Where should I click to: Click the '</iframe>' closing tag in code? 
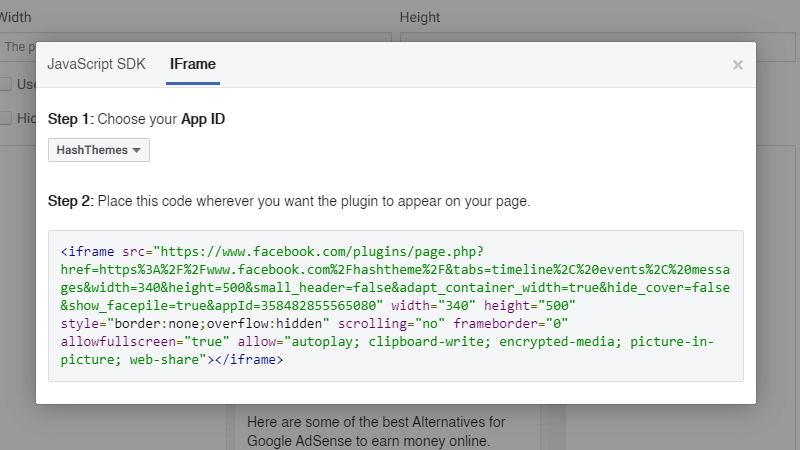tap(249, 359)
